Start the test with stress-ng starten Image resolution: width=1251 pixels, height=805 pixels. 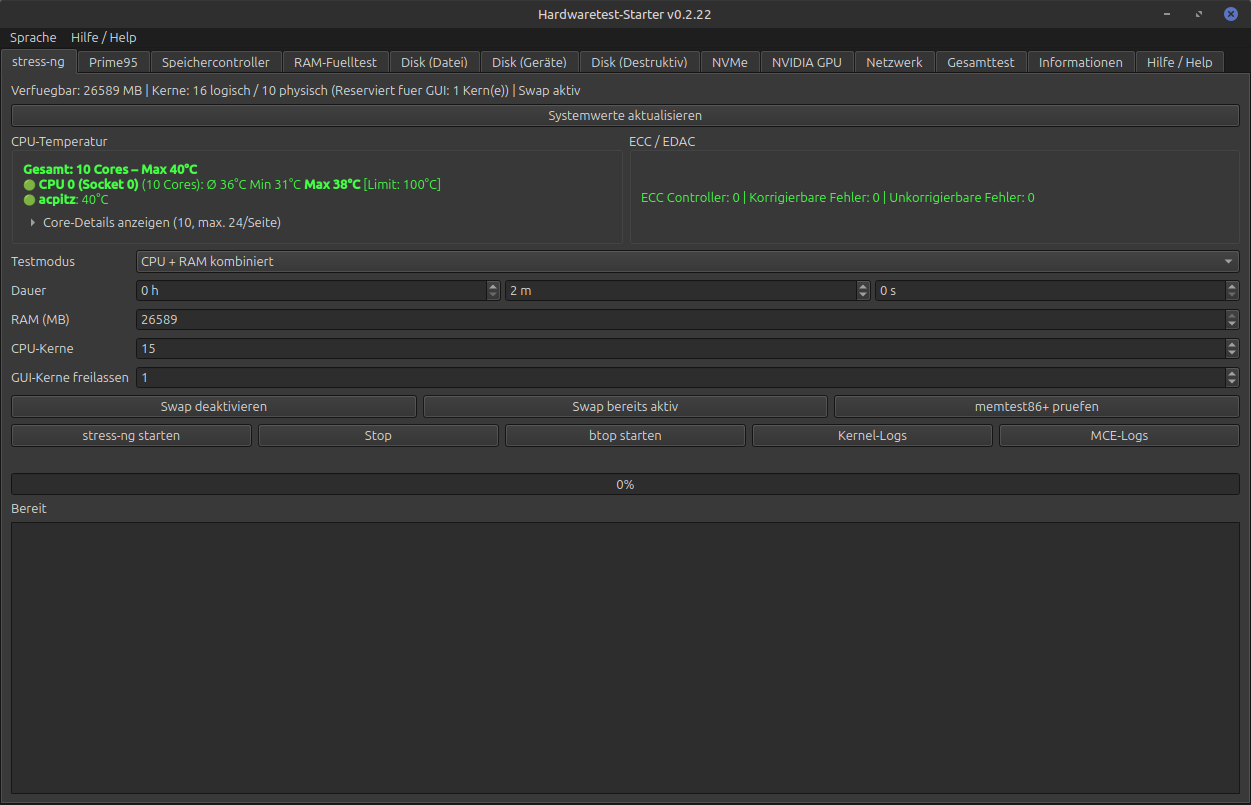coord(131,436)
